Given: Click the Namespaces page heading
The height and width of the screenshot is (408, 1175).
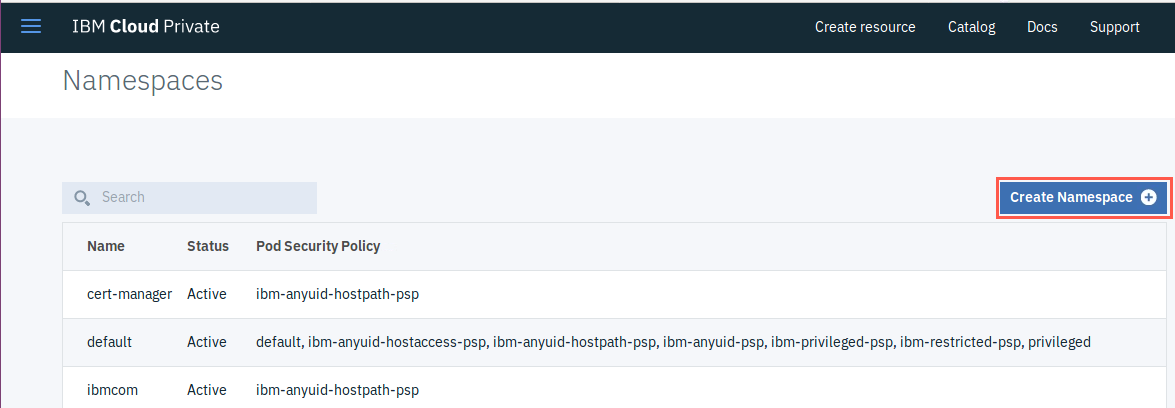Looking at the screenshot, I should pos(142,80).
